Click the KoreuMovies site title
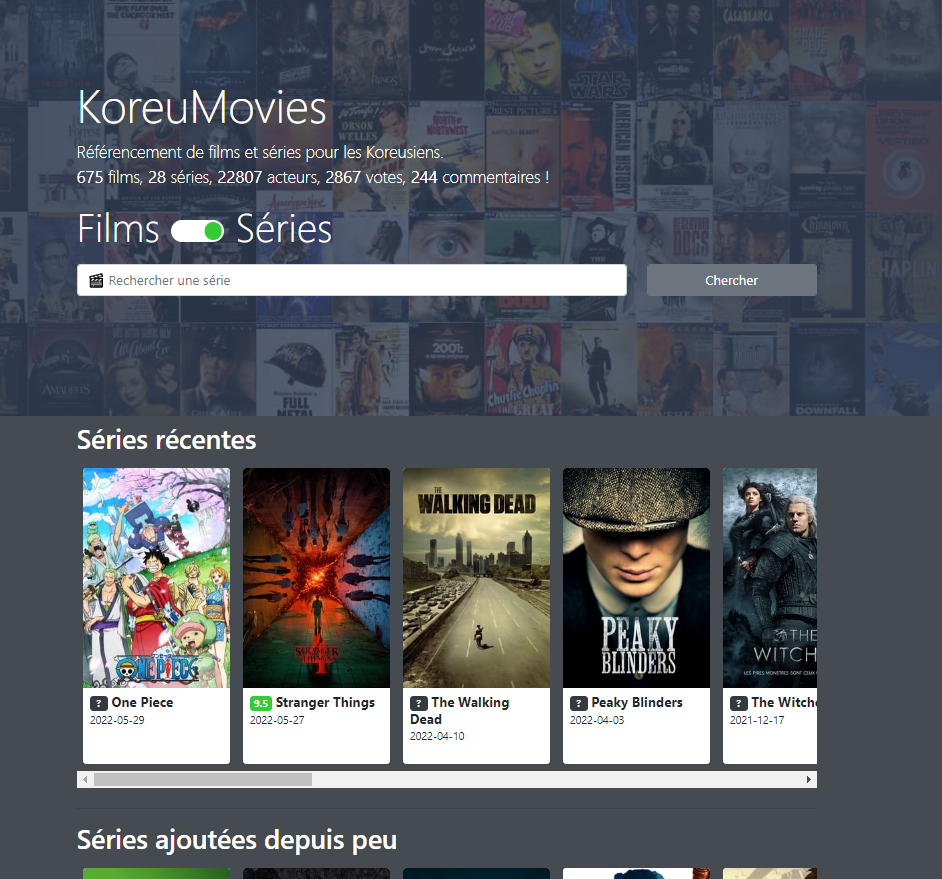The width and height of the screenshot is (942, 879). 202,109
